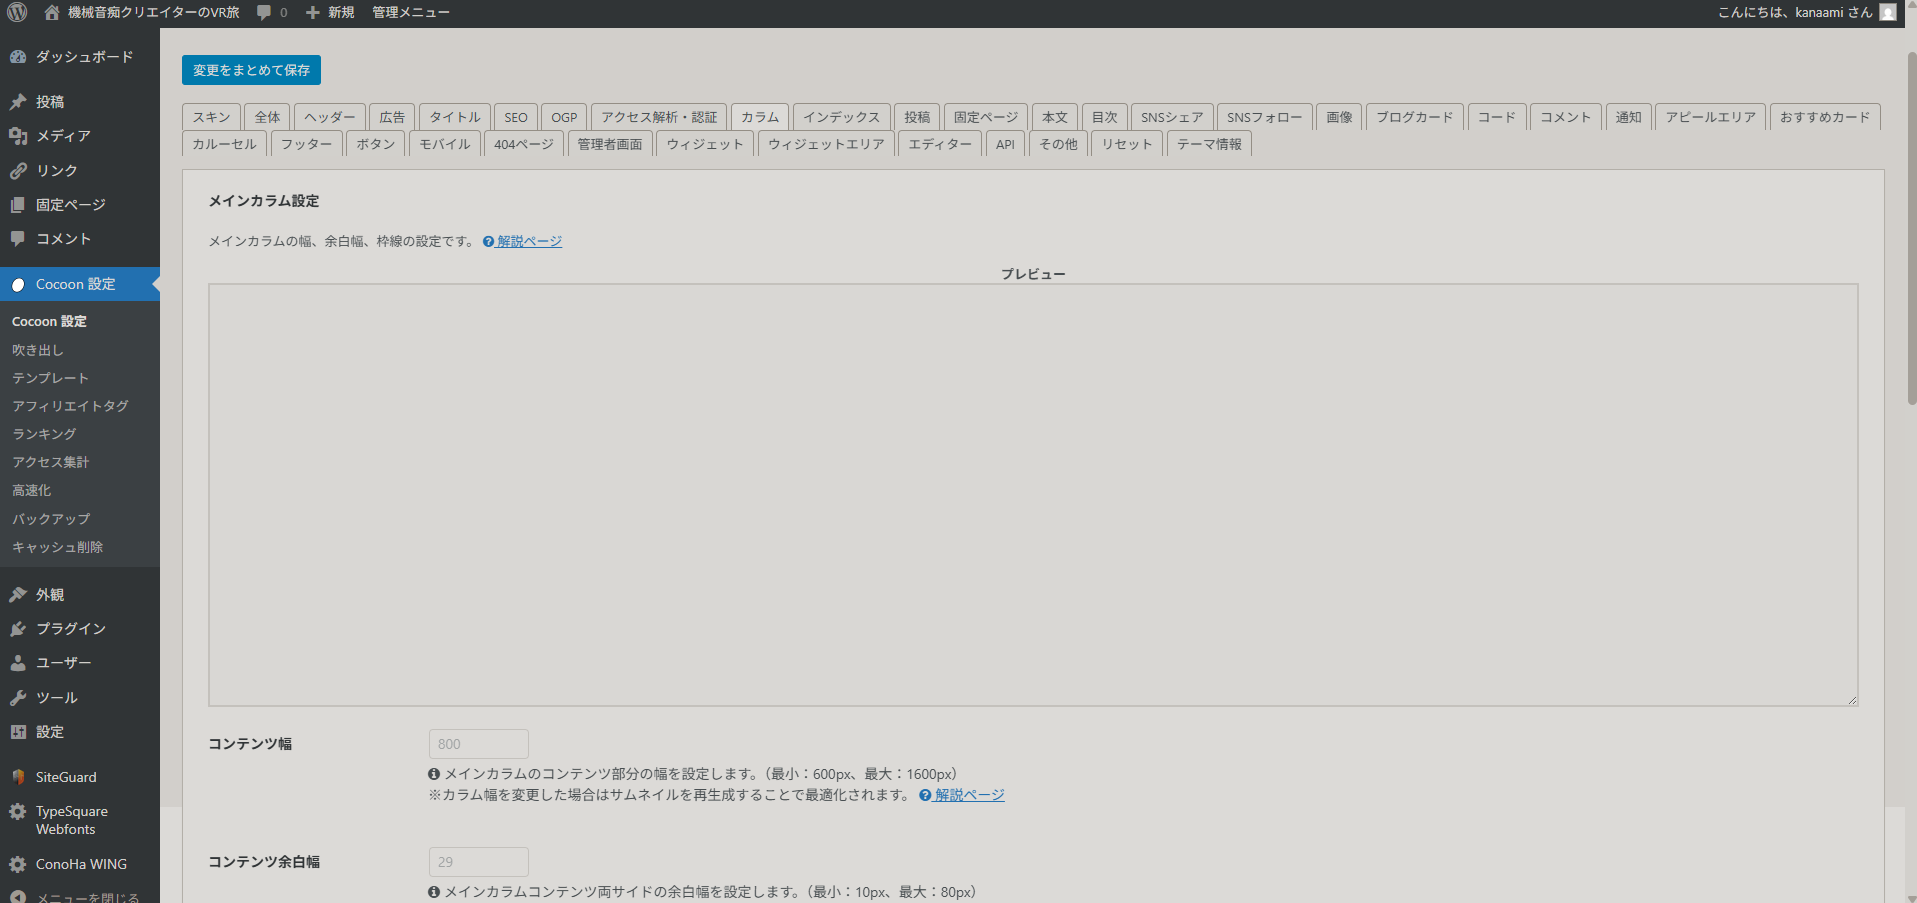1917x903 pixels.
Task: Click the SiteGuard shield icon
Action: click(x=18, y=777)
